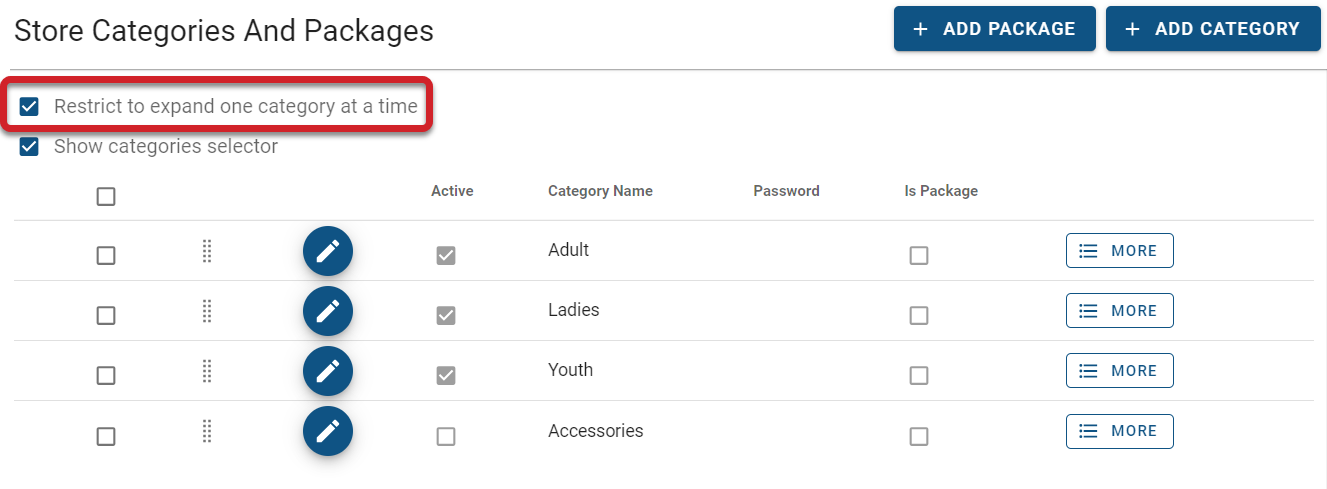Toggle the Active checkbox for Accessories

(446, 436)
